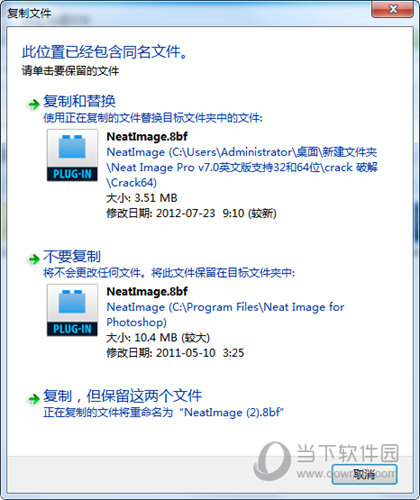Screen dimensions: 420x500
Task: Click description 使用正在复制的文件替换目标文件夹中的文件
Action: click(x=153, y=118)
